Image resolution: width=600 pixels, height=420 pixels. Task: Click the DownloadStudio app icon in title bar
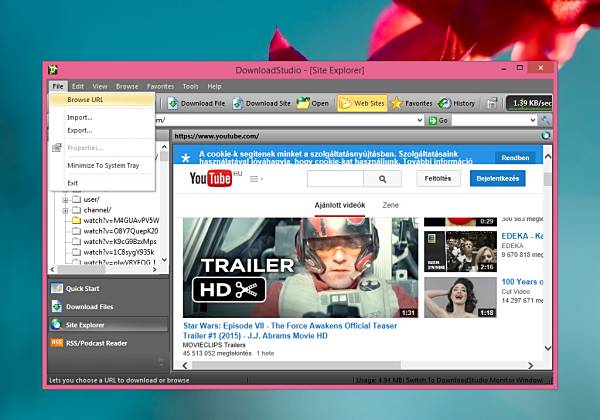click(53, 70)
